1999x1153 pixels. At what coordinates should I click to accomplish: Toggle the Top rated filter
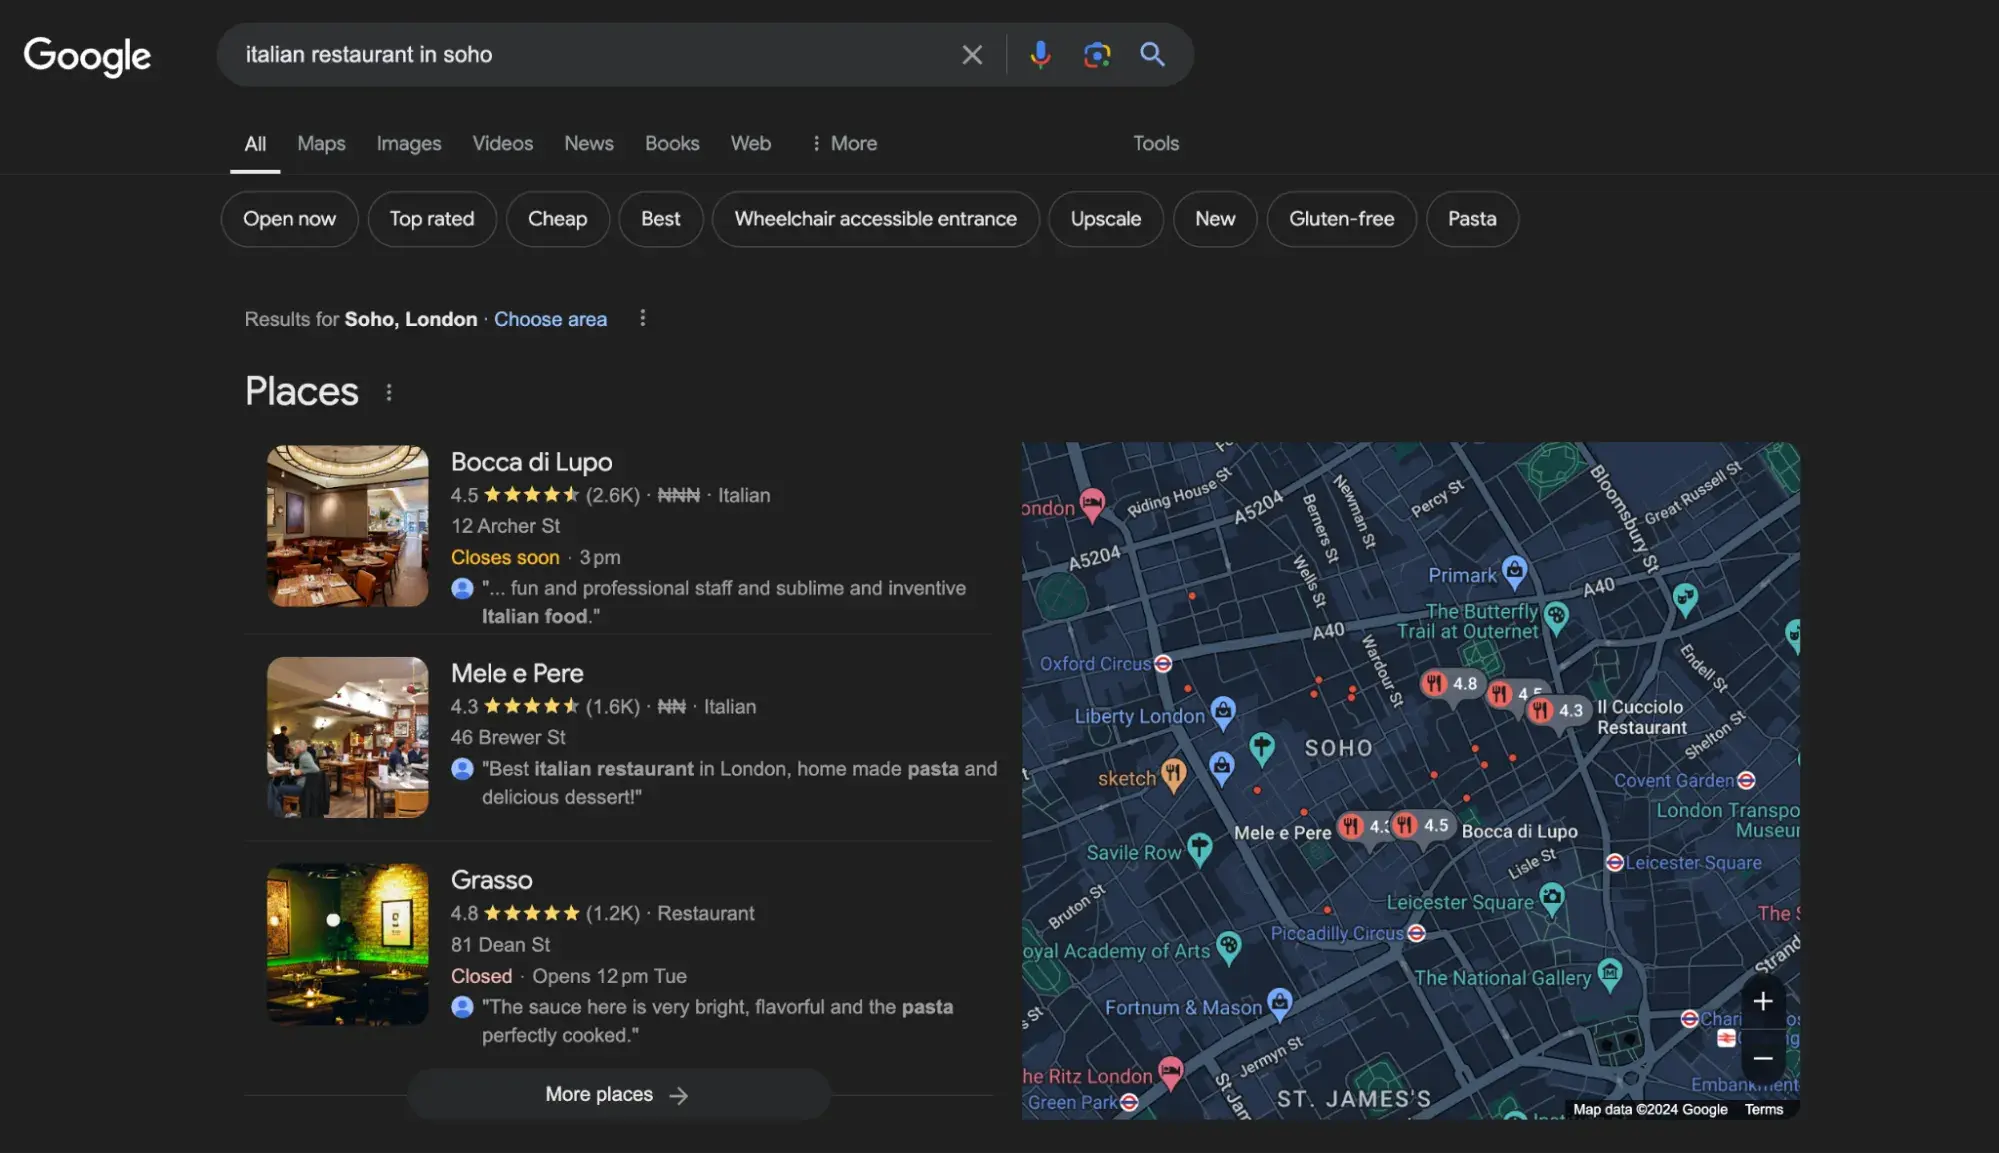pos(431,218)
